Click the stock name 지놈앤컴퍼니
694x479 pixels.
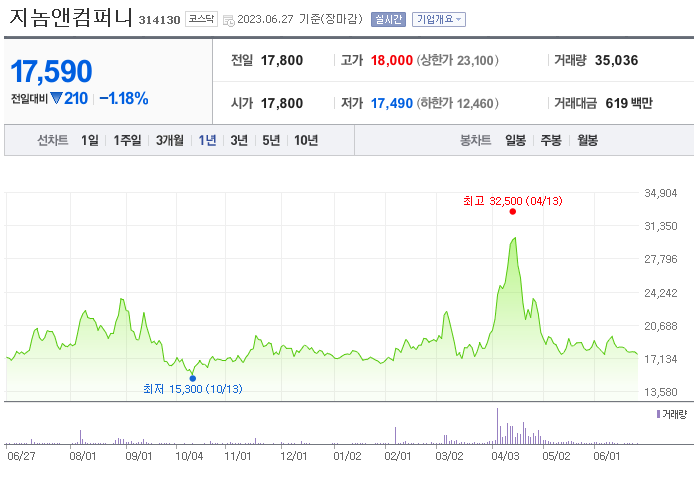70,18
